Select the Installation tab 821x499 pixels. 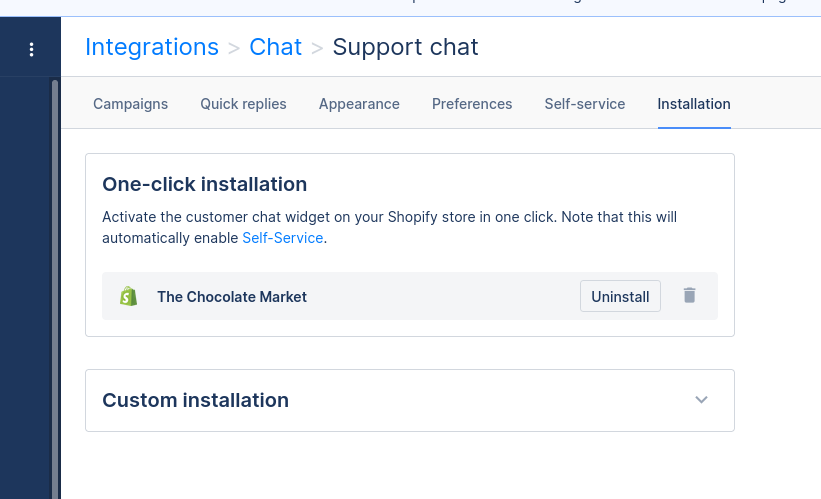coord(694,104)
